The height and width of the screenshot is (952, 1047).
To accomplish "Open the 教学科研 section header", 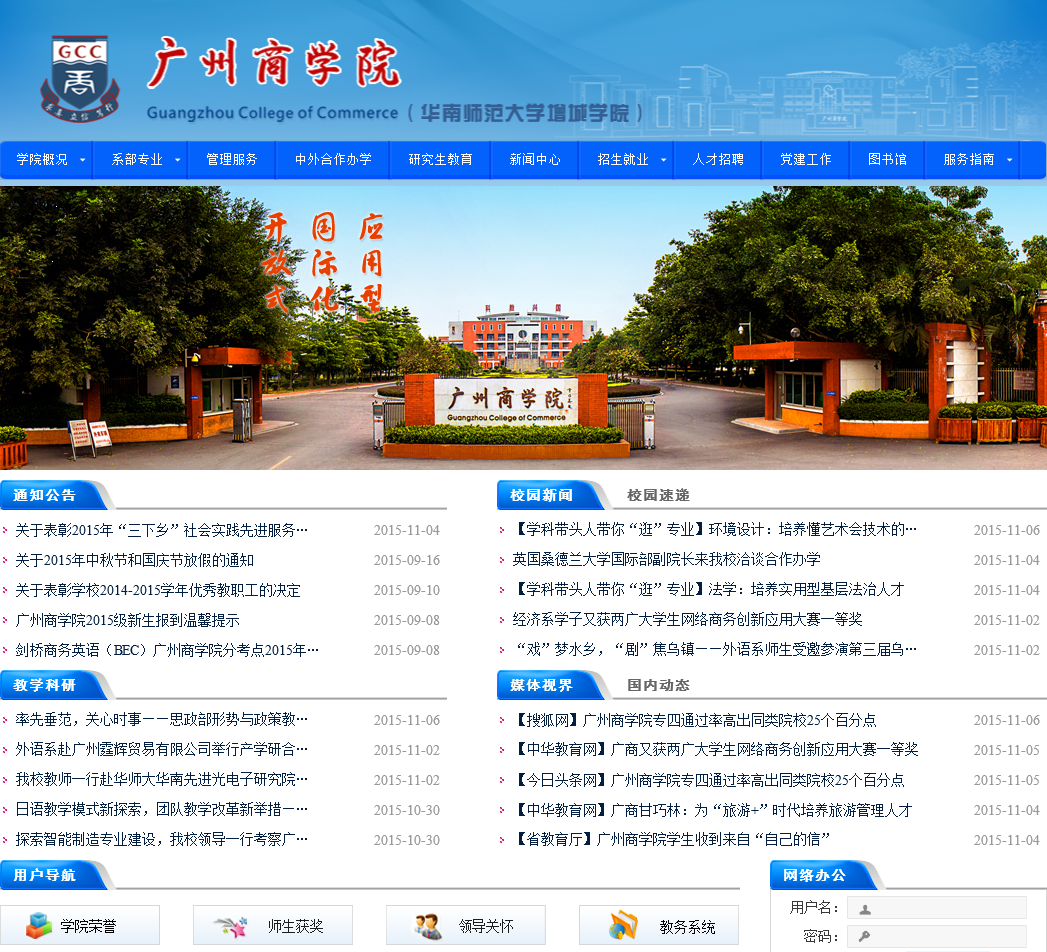I will 47,685.
